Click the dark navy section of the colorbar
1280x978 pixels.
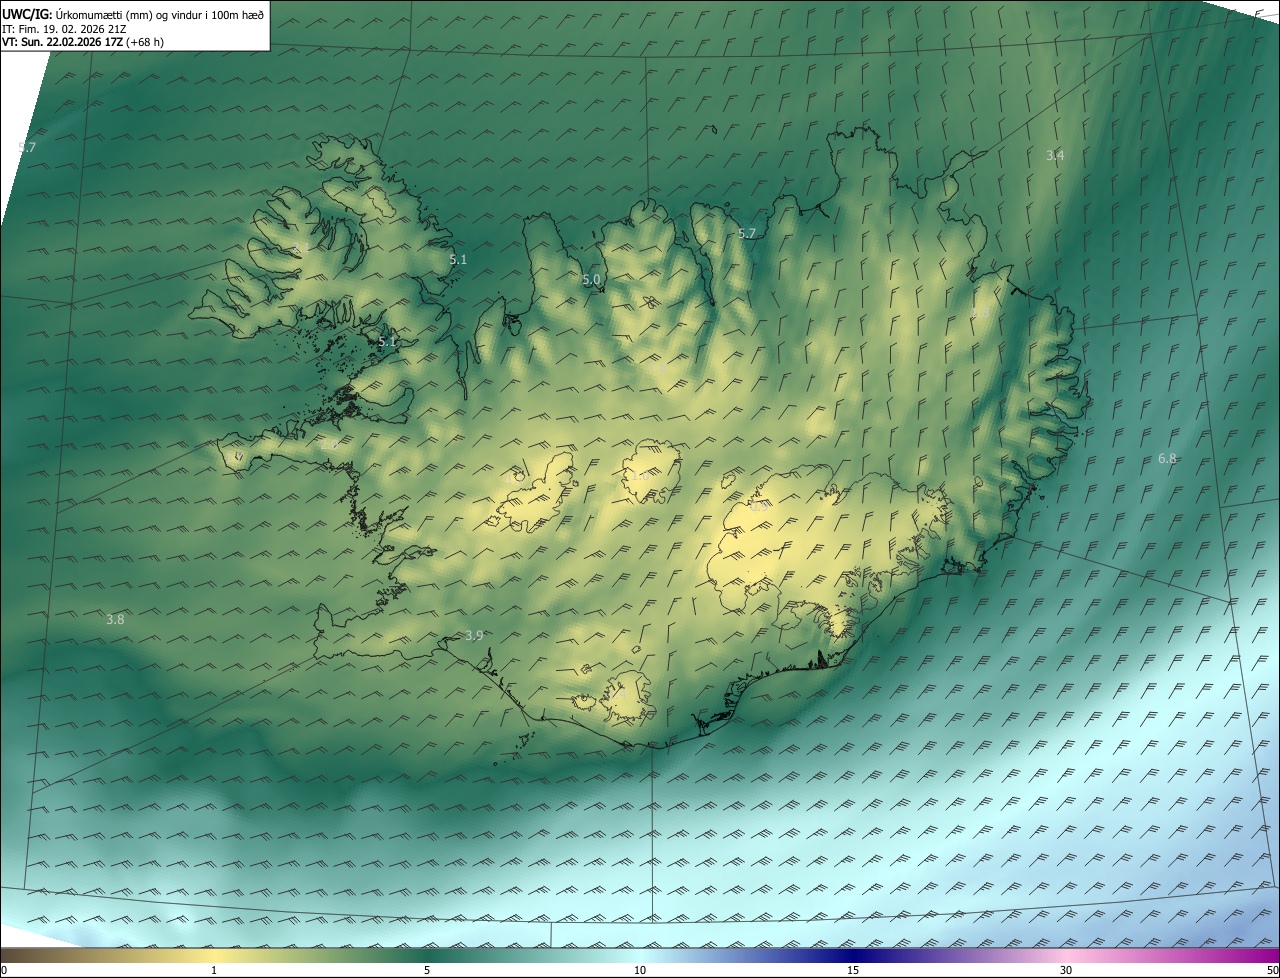pos(853,955)
